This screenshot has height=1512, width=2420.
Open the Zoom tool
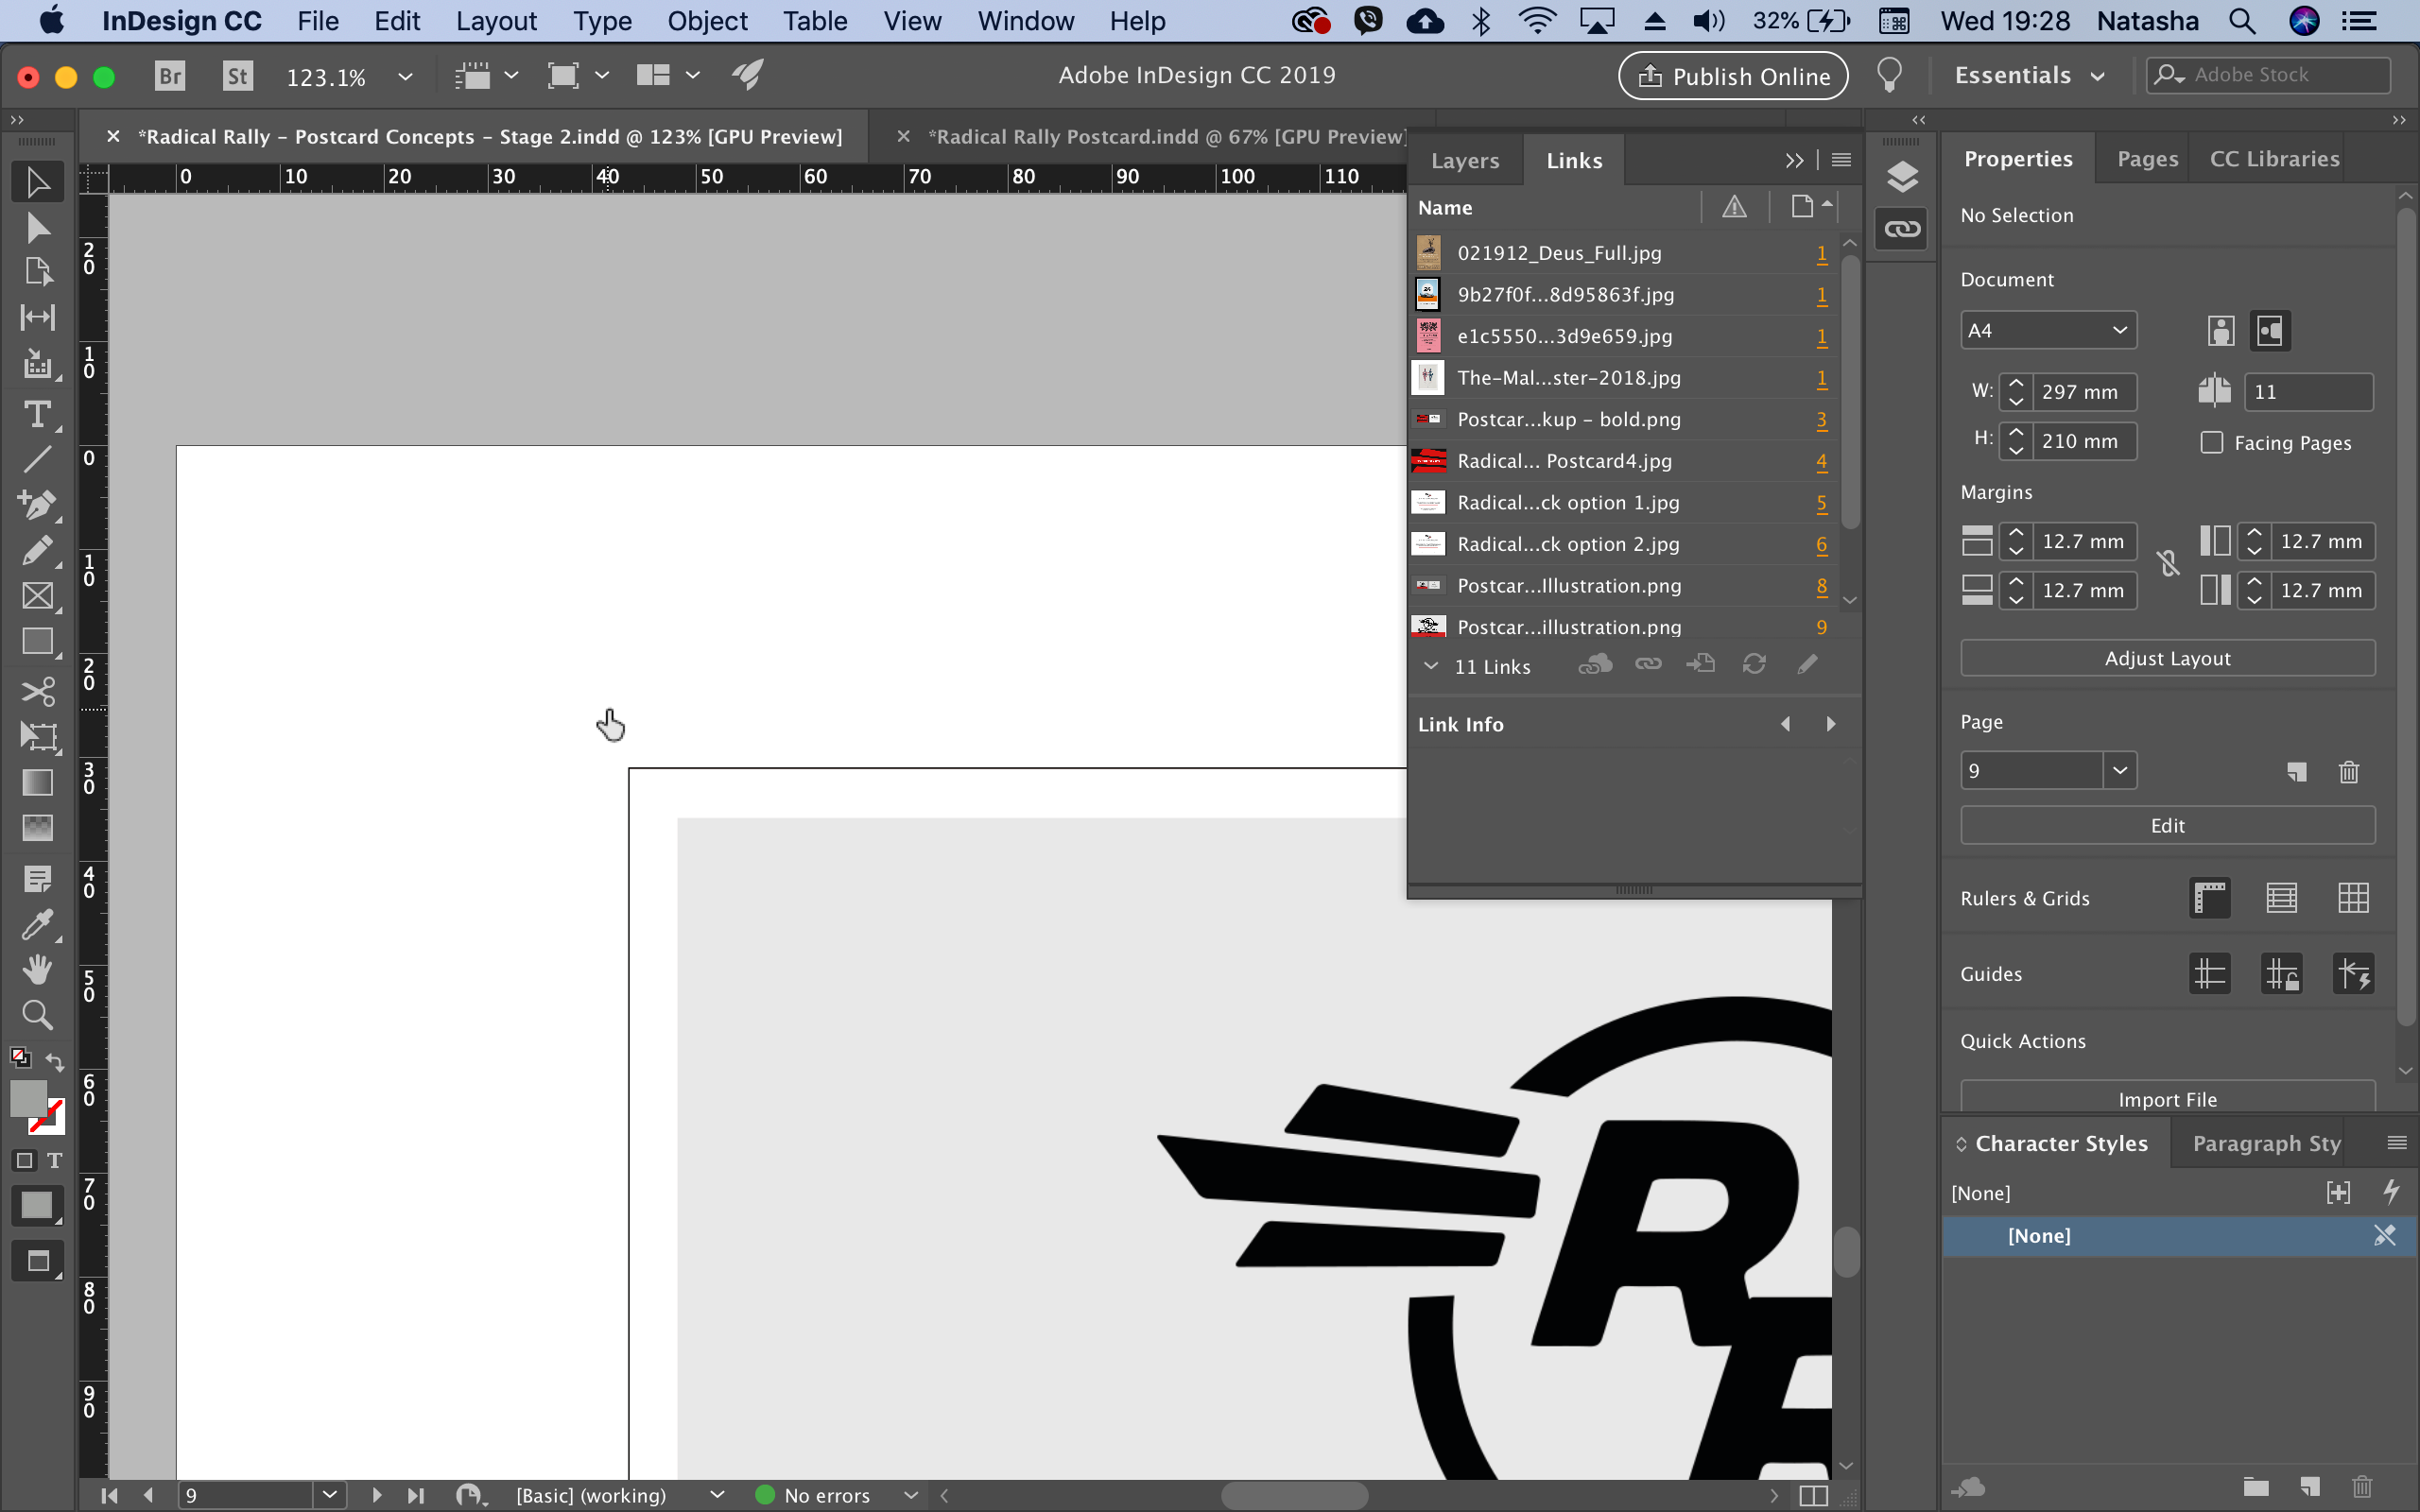(x=38, y=1015)
